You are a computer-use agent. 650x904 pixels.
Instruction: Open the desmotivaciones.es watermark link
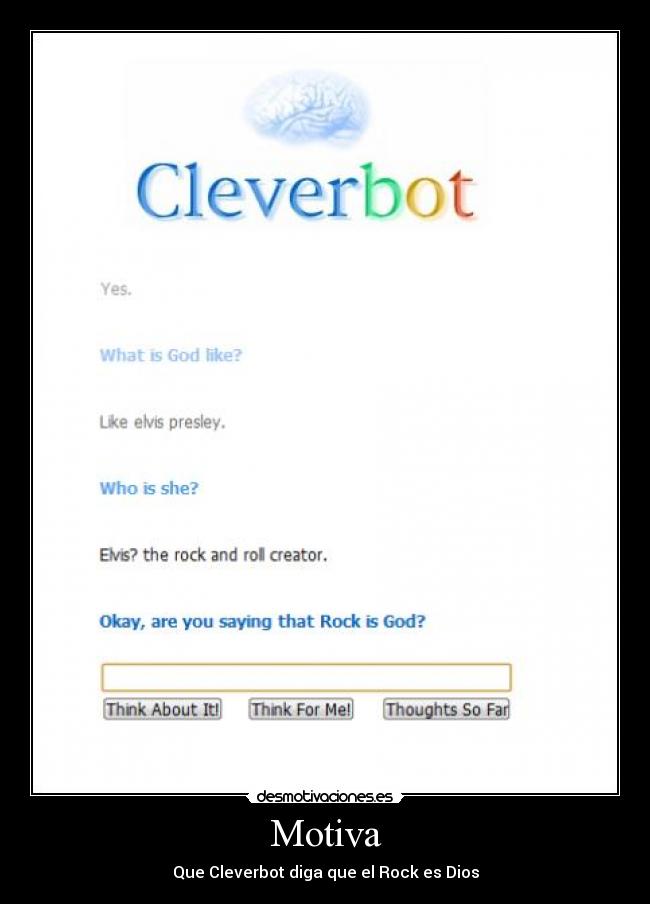(x=325, y=797)
